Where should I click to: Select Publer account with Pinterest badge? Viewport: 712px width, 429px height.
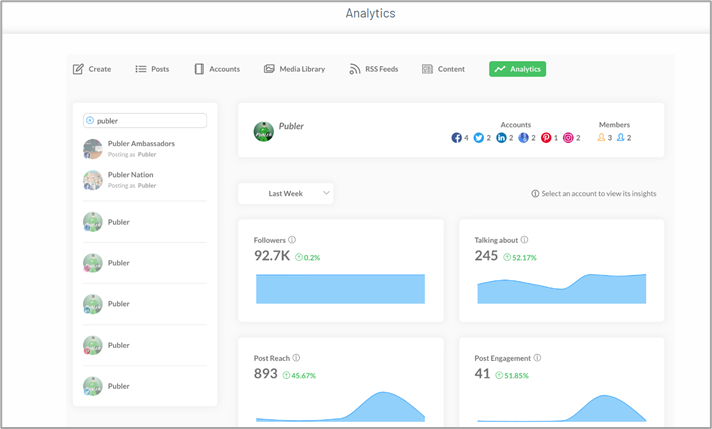pos(145,345)
